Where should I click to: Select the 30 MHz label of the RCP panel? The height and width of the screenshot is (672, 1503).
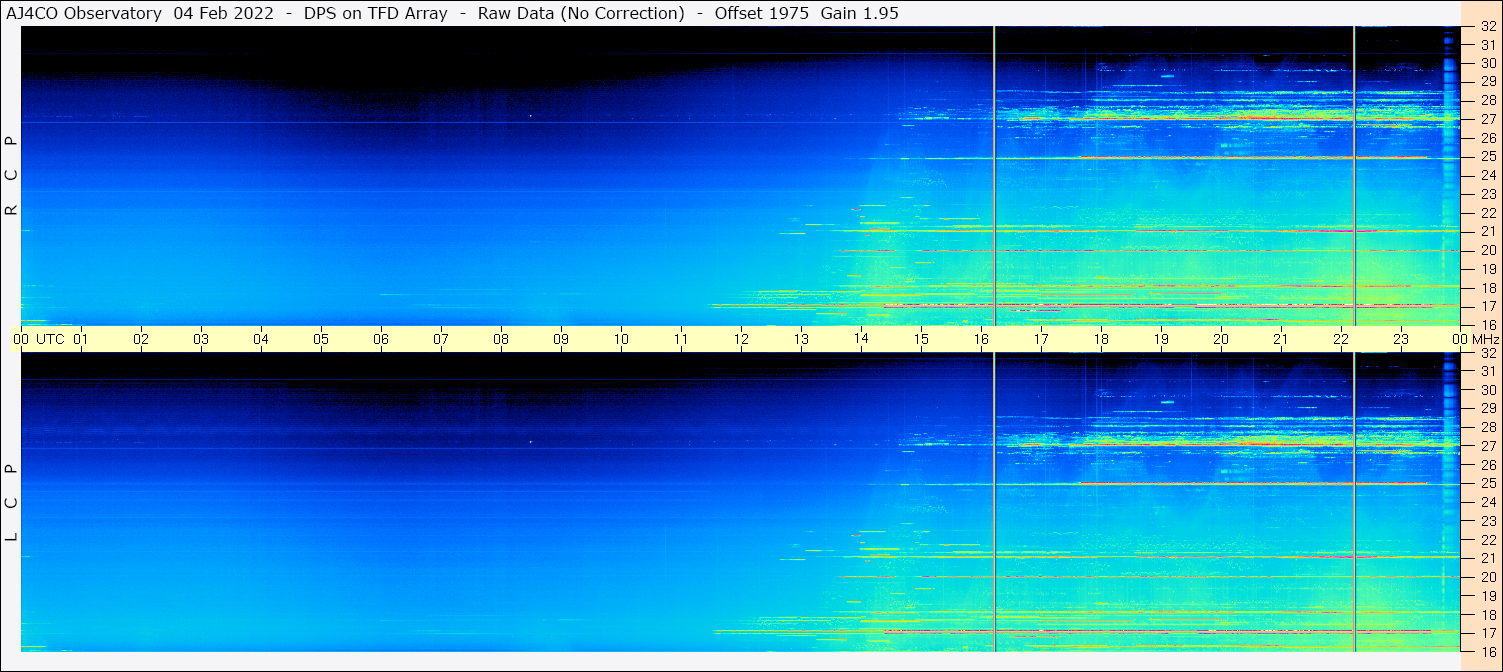1488,63
